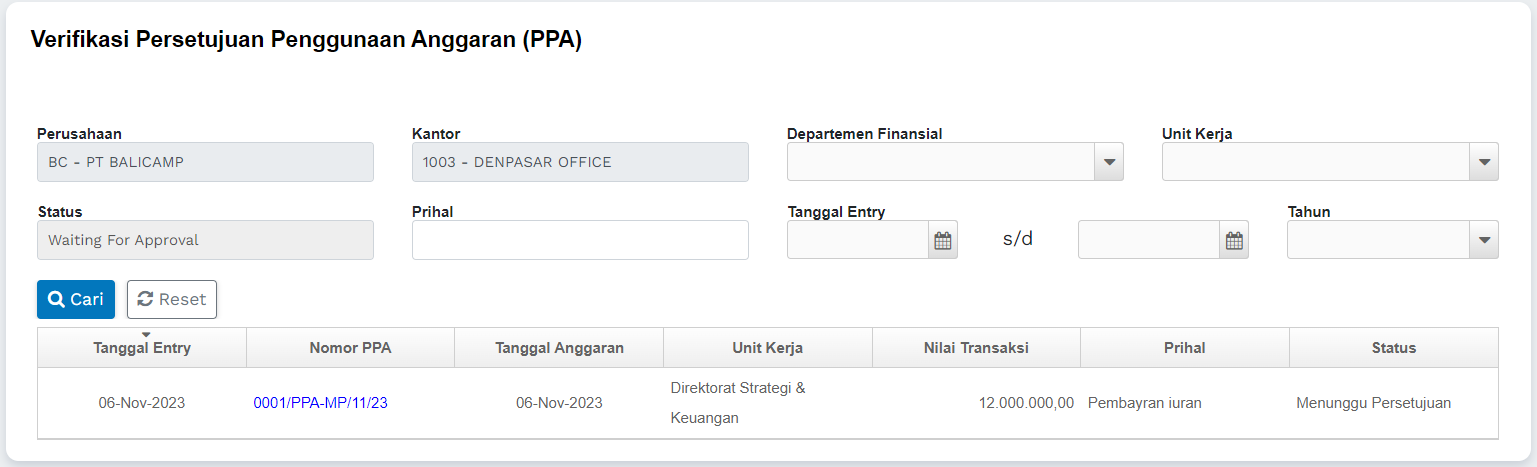Click the Nilai Transaksi column header
The image size is (1537, 467).
click(x=976, y=348)
